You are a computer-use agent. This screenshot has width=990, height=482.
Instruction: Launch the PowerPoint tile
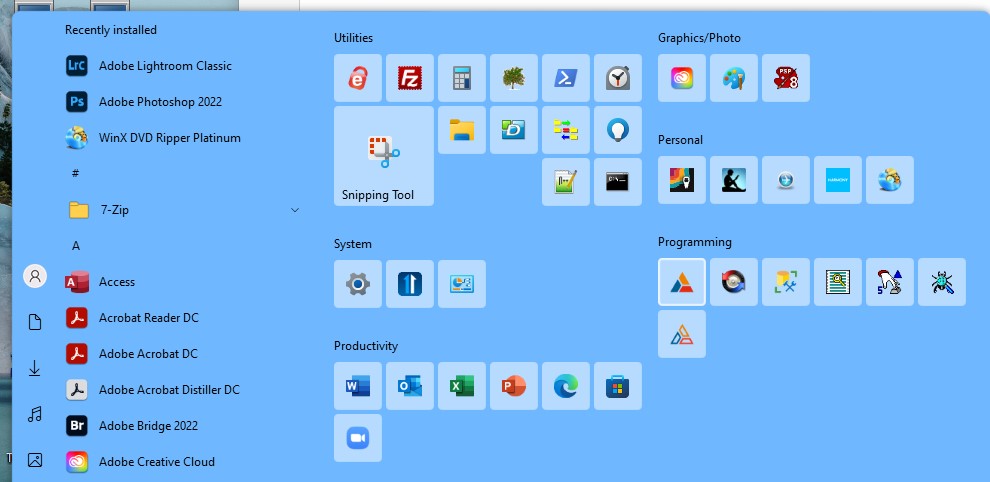[514, 385]
